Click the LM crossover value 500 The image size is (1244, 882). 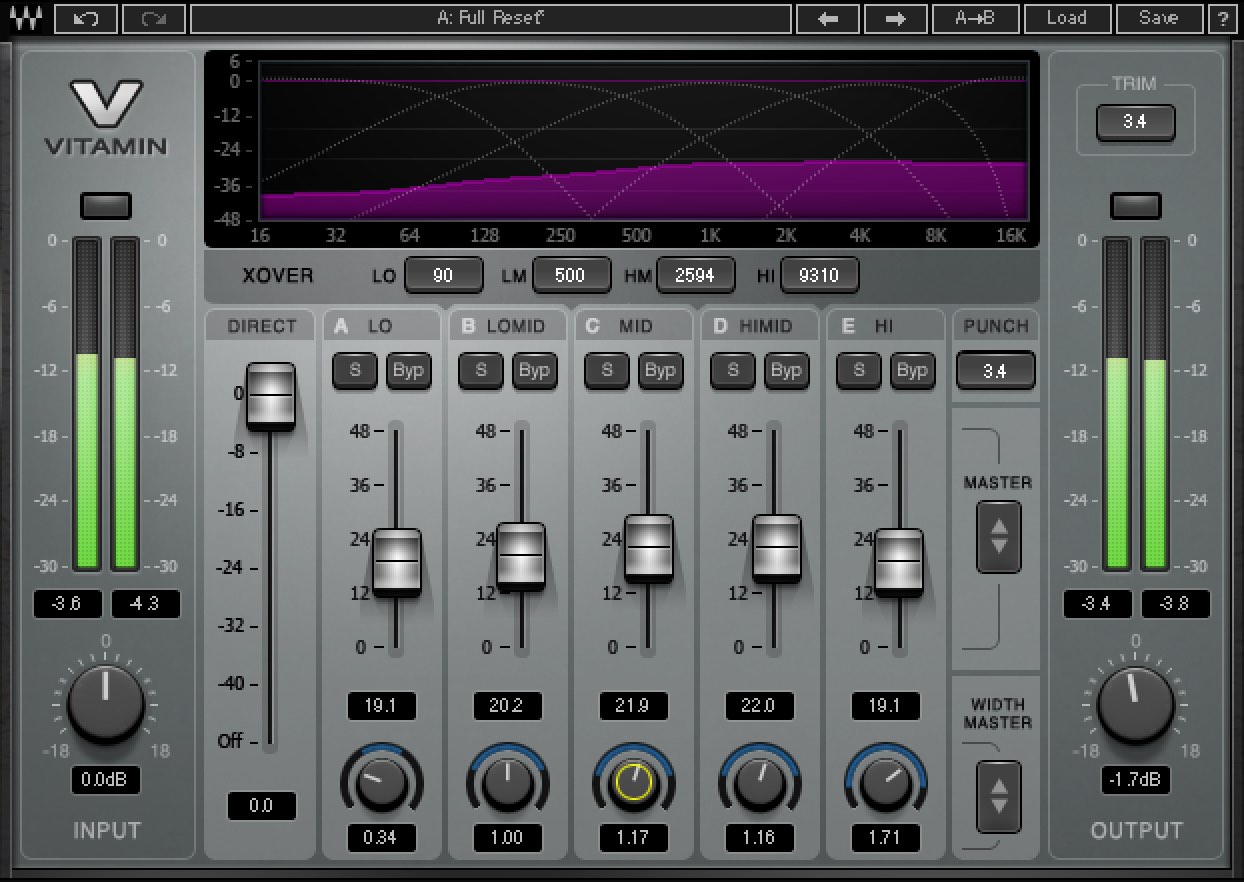click(571, 275)
